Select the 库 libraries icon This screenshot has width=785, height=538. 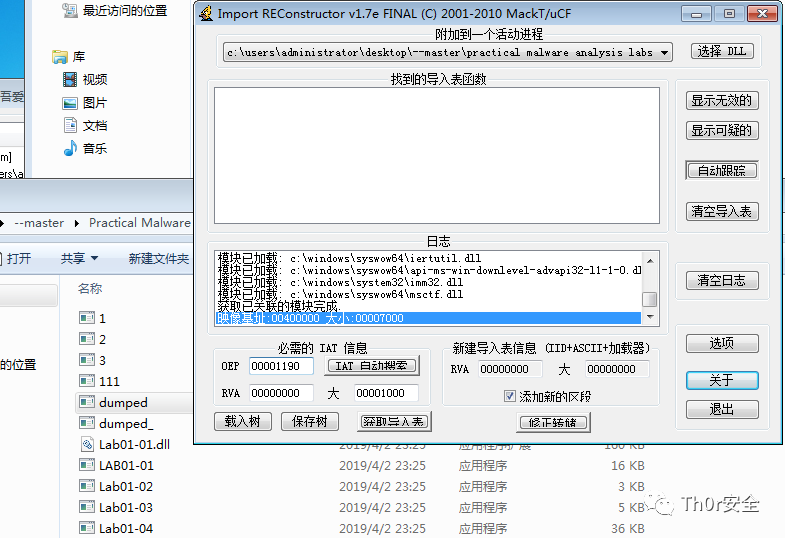point(60,57)
